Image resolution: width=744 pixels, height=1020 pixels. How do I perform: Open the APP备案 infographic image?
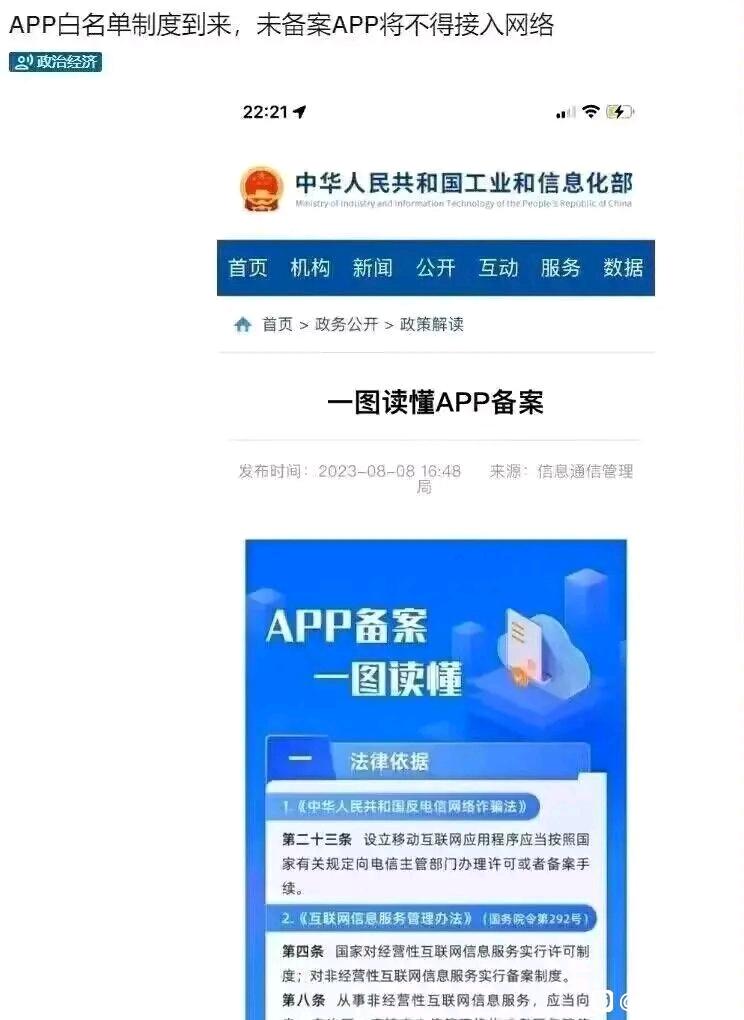(436, 779)
